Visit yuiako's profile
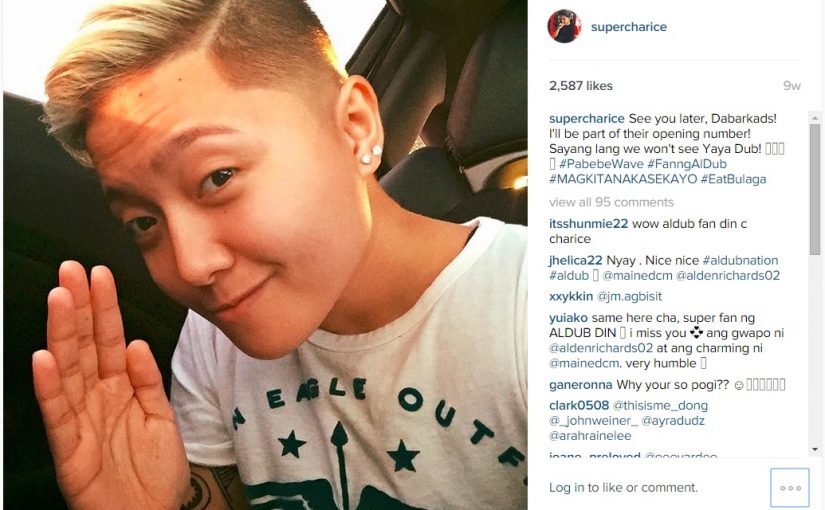The height and width of the screenshot is (510, 825). coord(568,318)
